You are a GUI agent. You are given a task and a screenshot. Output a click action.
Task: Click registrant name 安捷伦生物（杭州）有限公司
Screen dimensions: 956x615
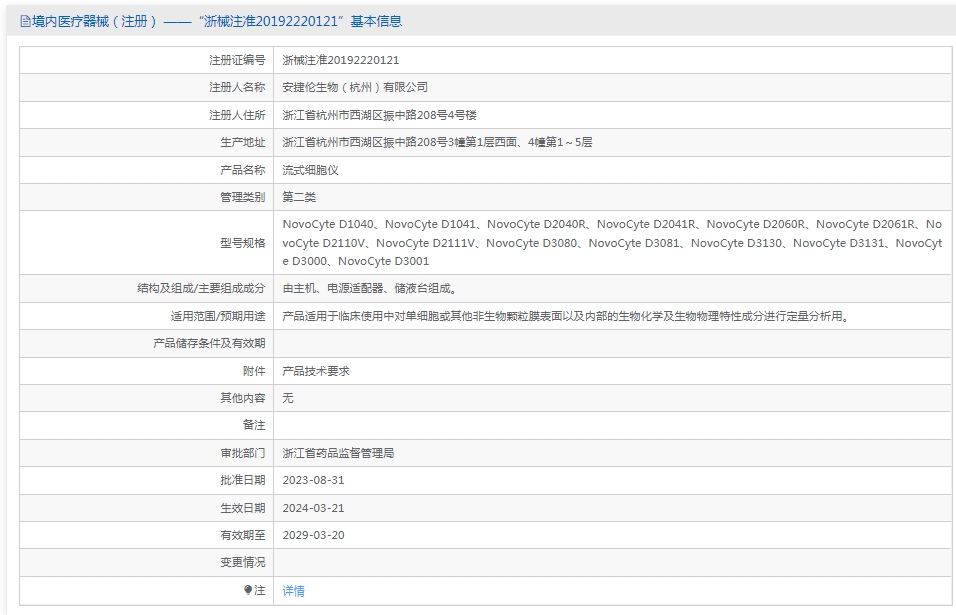tap(355, 87)
